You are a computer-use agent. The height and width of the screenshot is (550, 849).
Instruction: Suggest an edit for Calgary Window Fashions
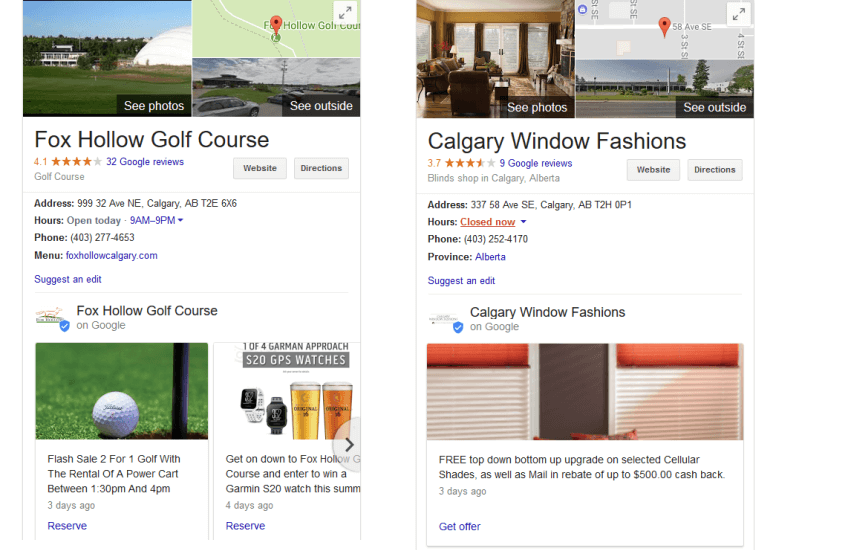461,281
